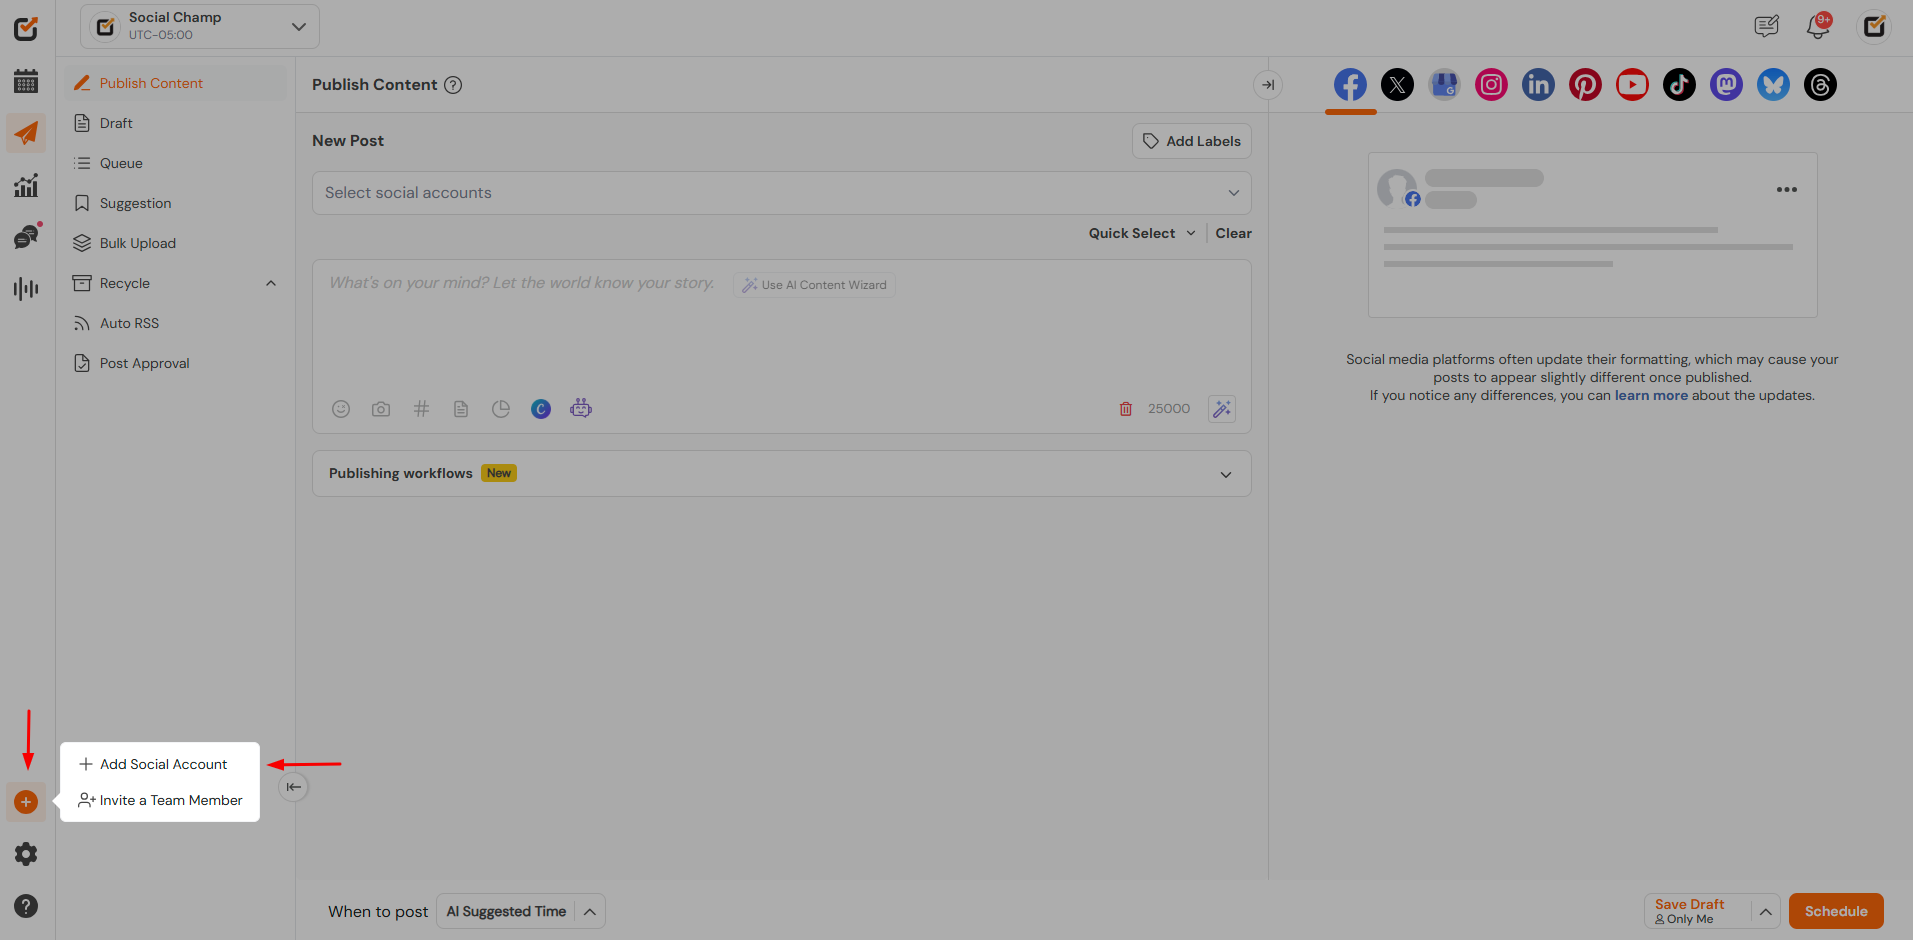
Task: Click the Schedule button
Action: [x=1835, y=911]
